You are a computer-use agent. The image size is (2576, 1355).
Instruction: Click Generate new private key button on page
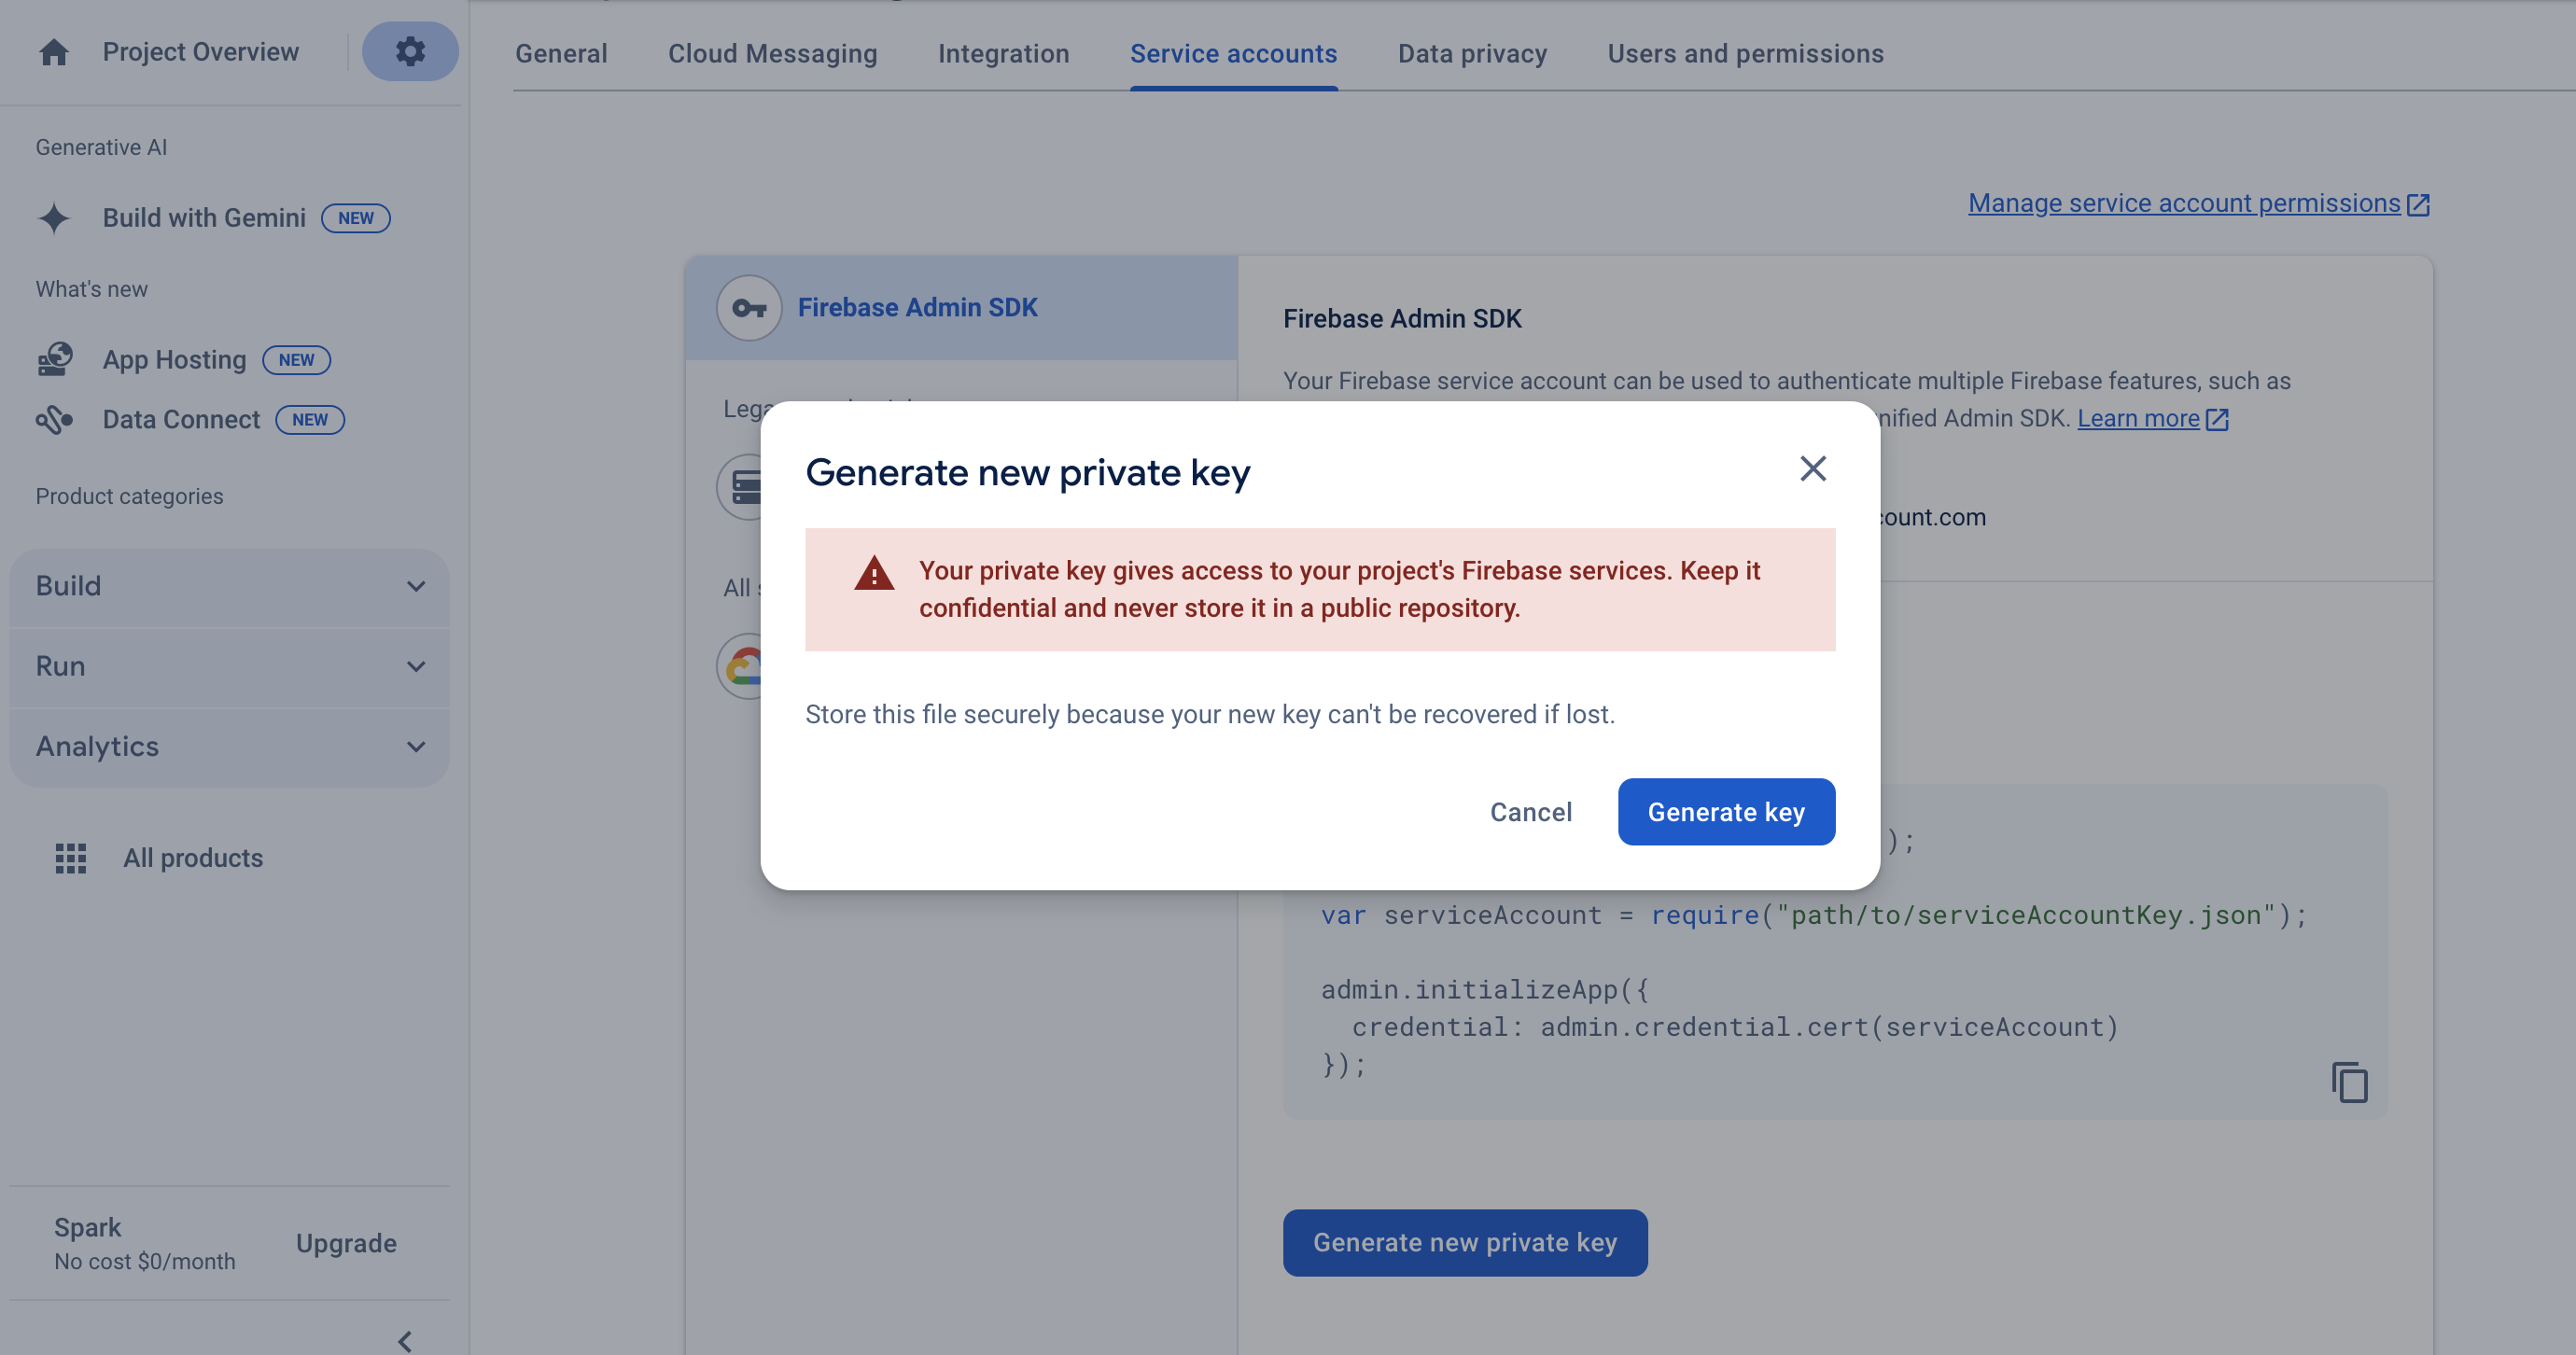coord(1465,1243)
